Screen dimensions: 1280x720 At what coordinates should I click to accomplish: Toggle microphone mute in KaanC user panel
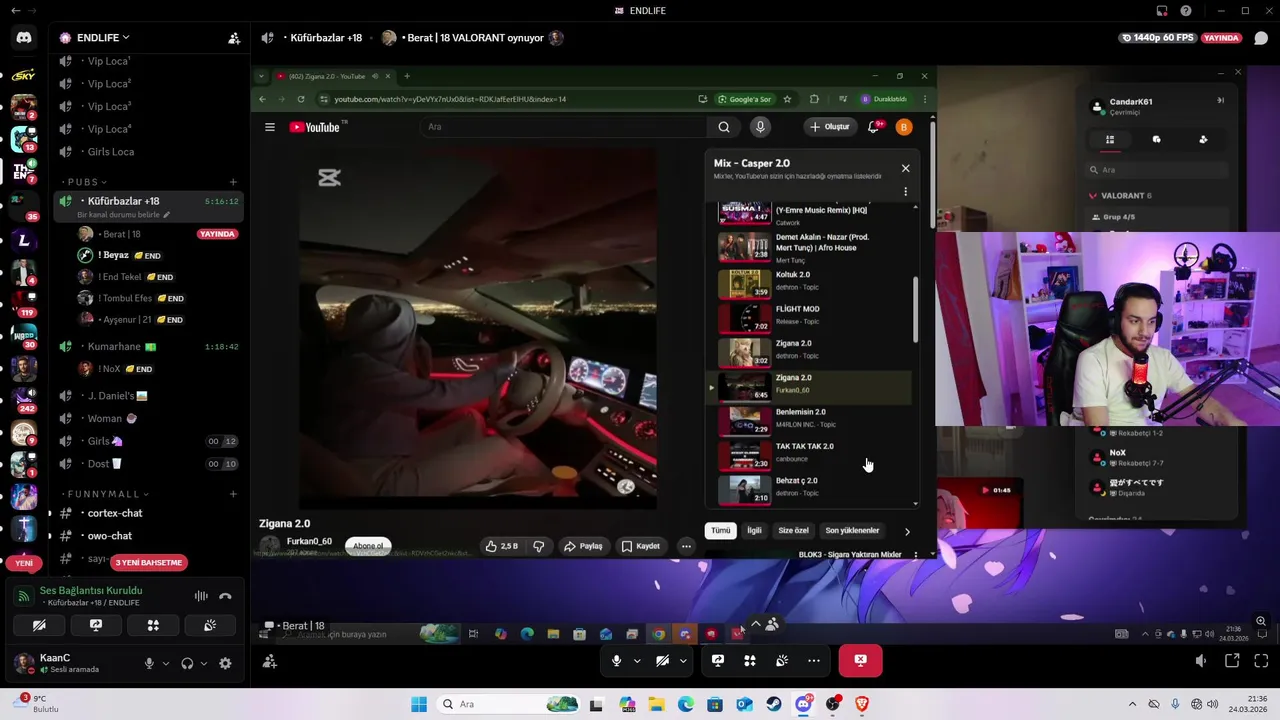(149, 663)
